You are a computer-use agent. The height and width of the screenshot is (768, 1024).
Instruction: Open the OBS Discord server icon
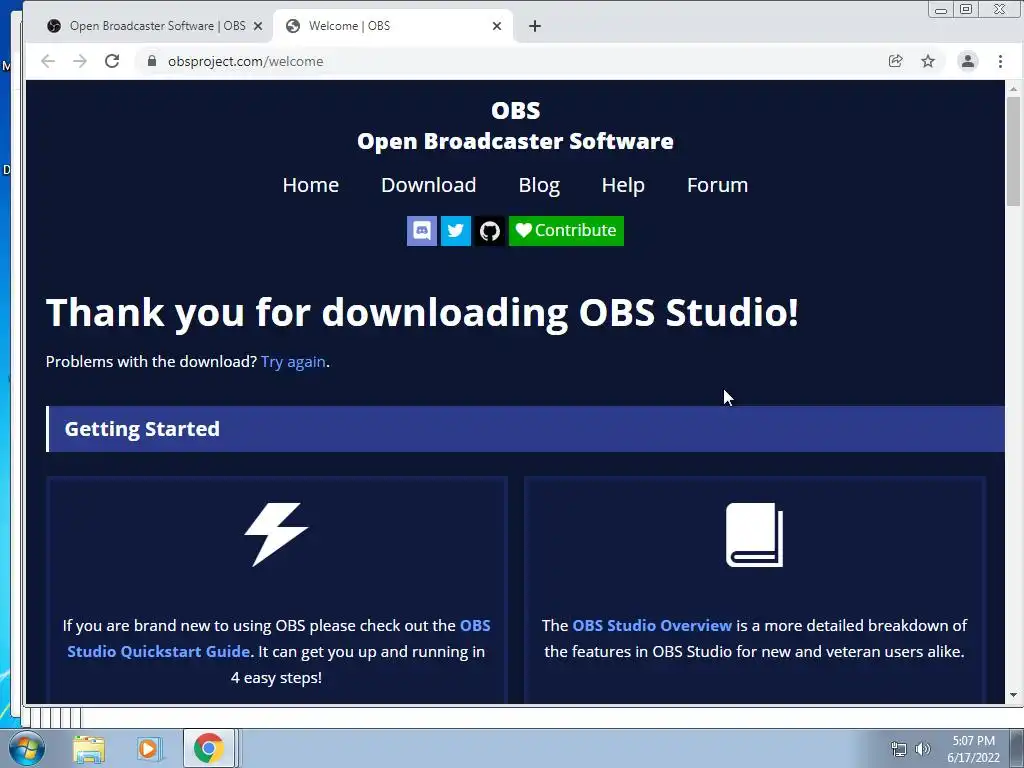tap(422, 231)
